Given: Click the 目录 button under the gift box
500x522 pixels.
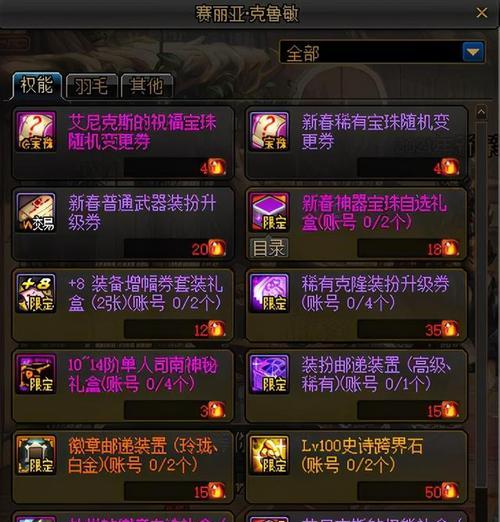Looking at the screenshot, I should click(269, 248).
